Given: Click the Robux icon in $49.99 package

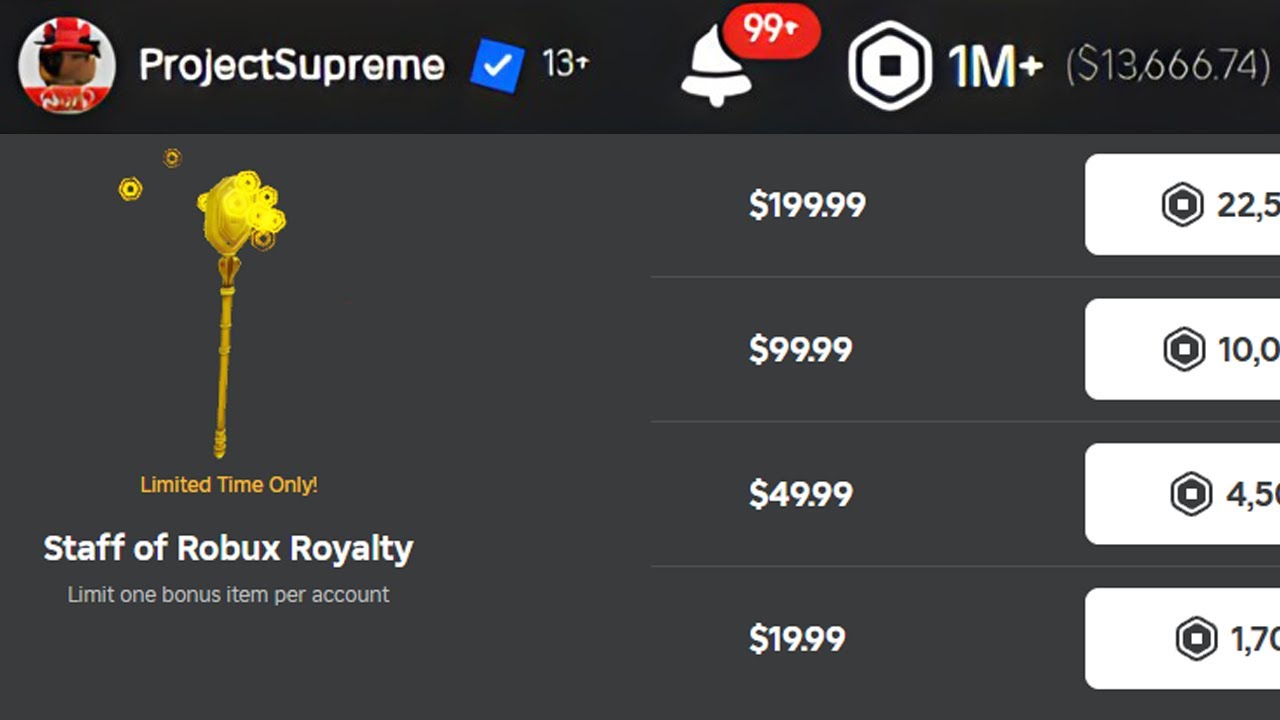Looking at the screenshot, I should pyautogui.click(x=1191, y=494).
